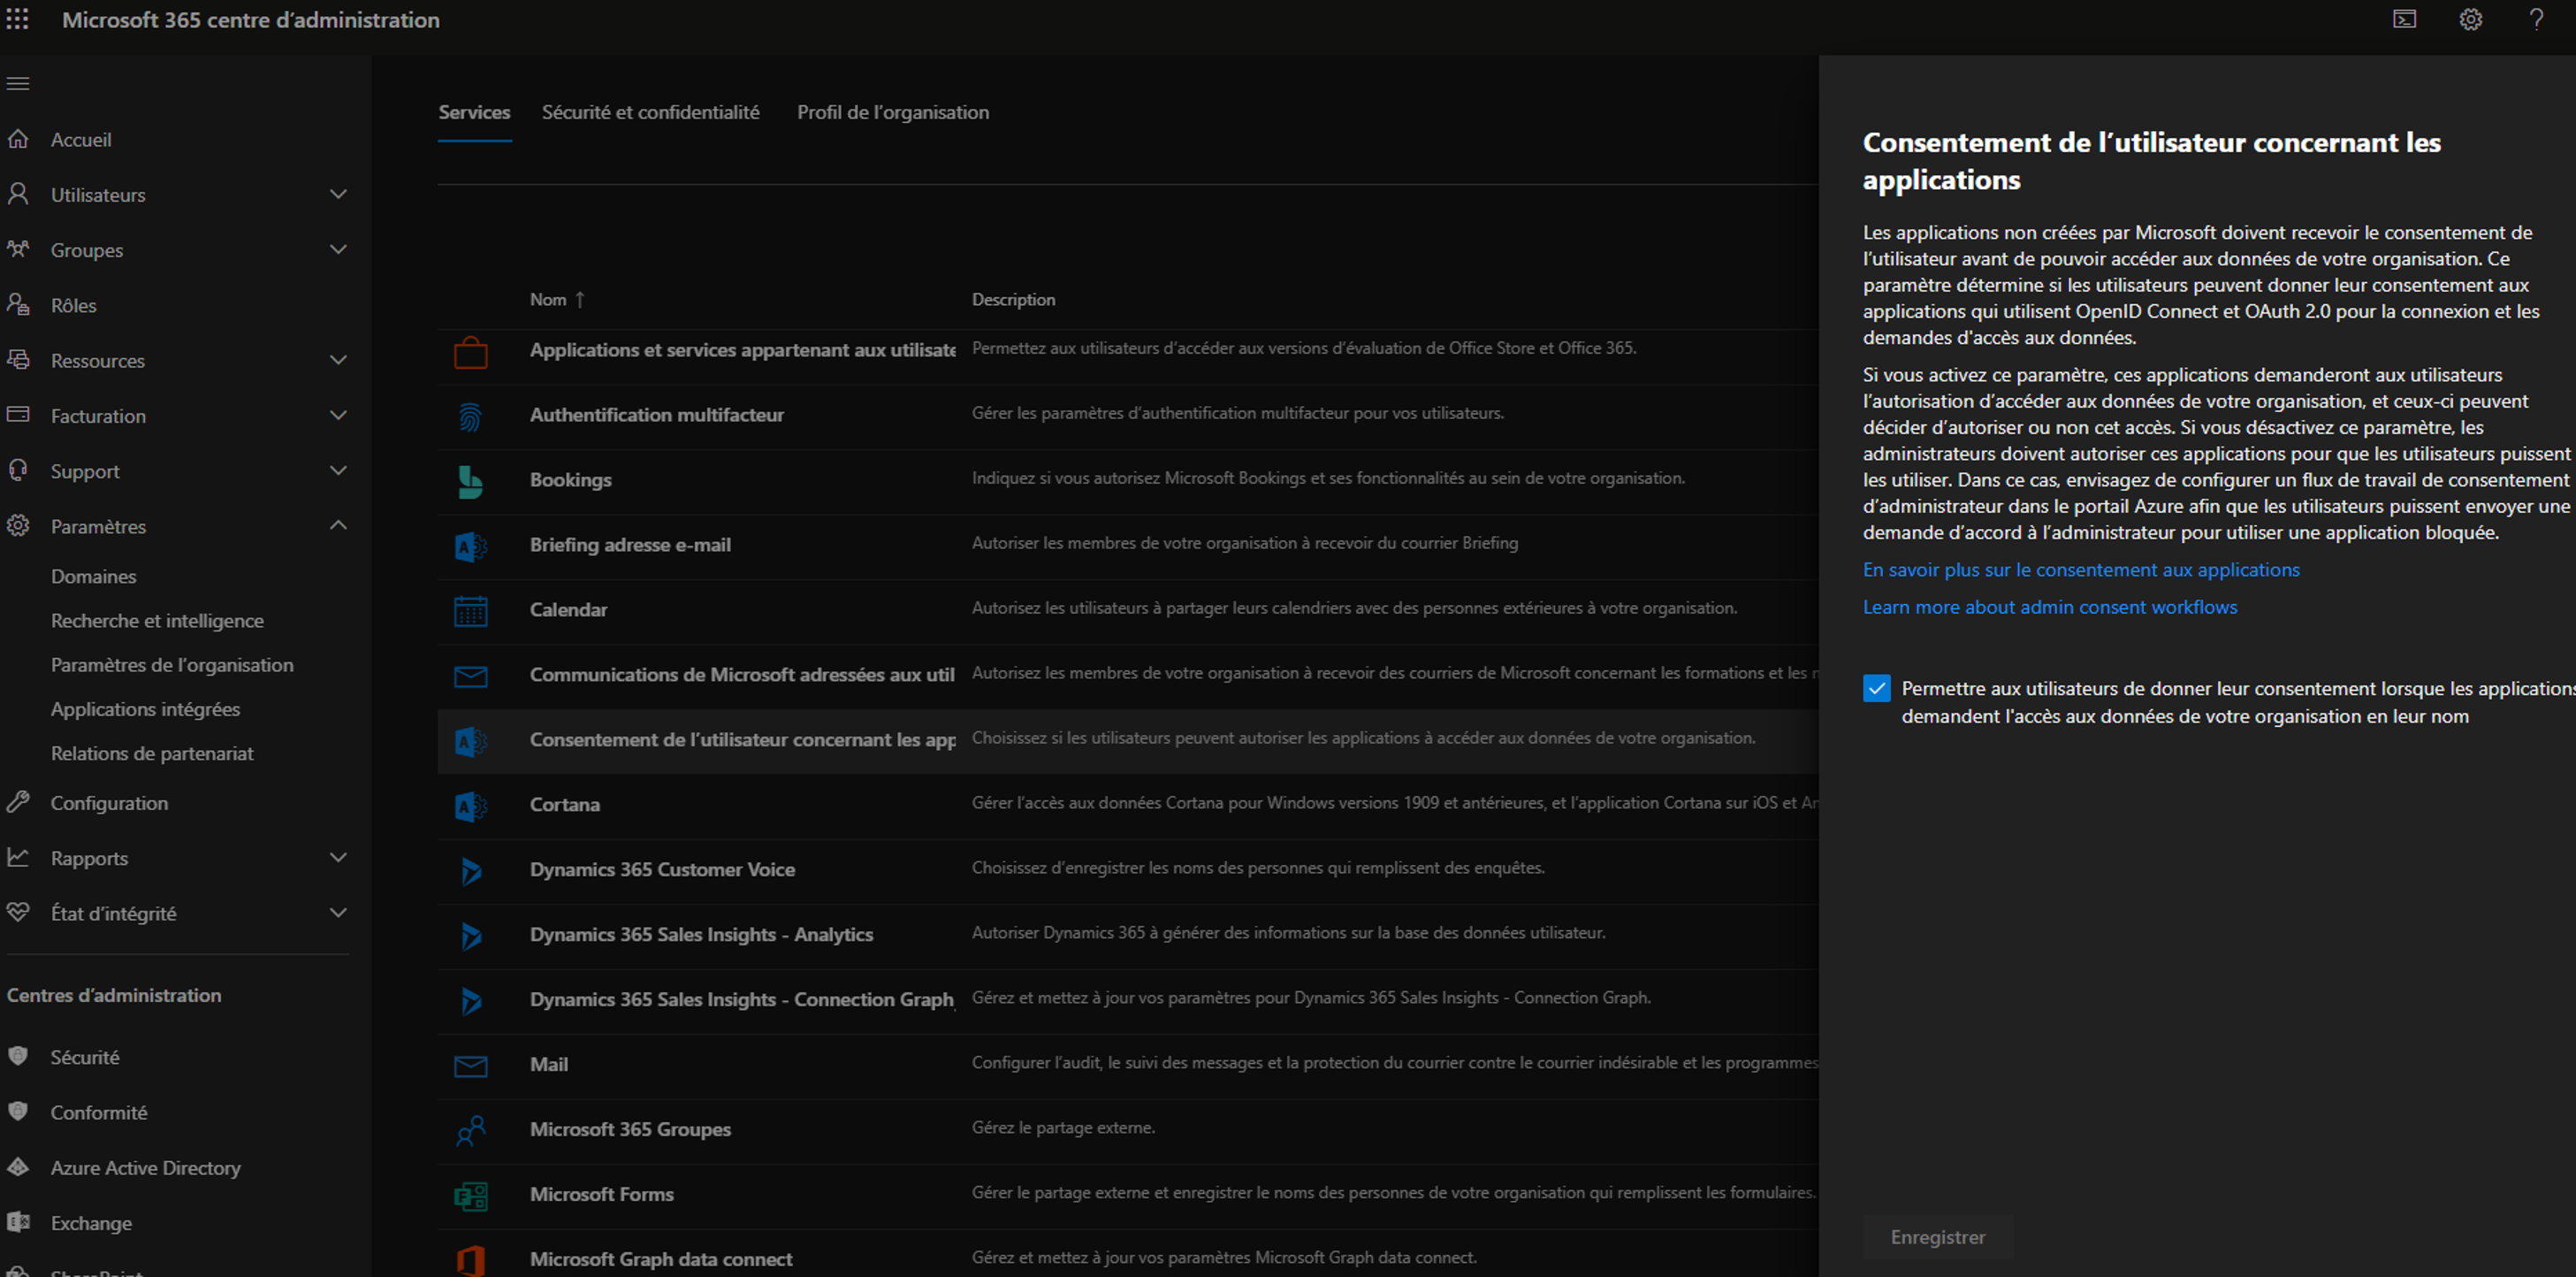Expand the Utilisateurs section chevron
Screen dimensions: 2576x1277
coord(339,194)
